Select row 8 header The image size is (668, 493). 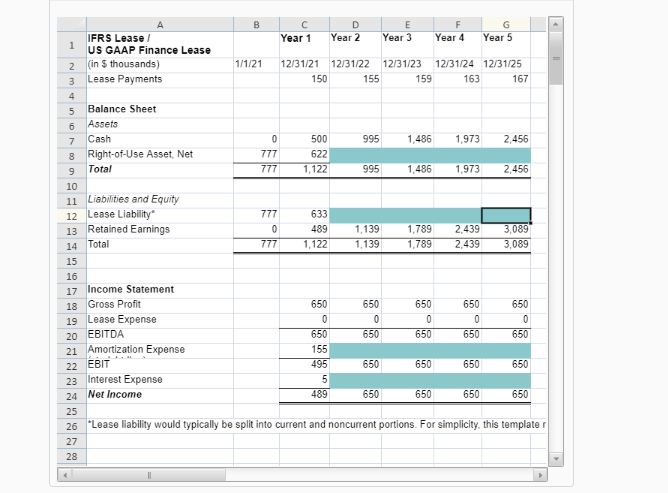[72, 156]
